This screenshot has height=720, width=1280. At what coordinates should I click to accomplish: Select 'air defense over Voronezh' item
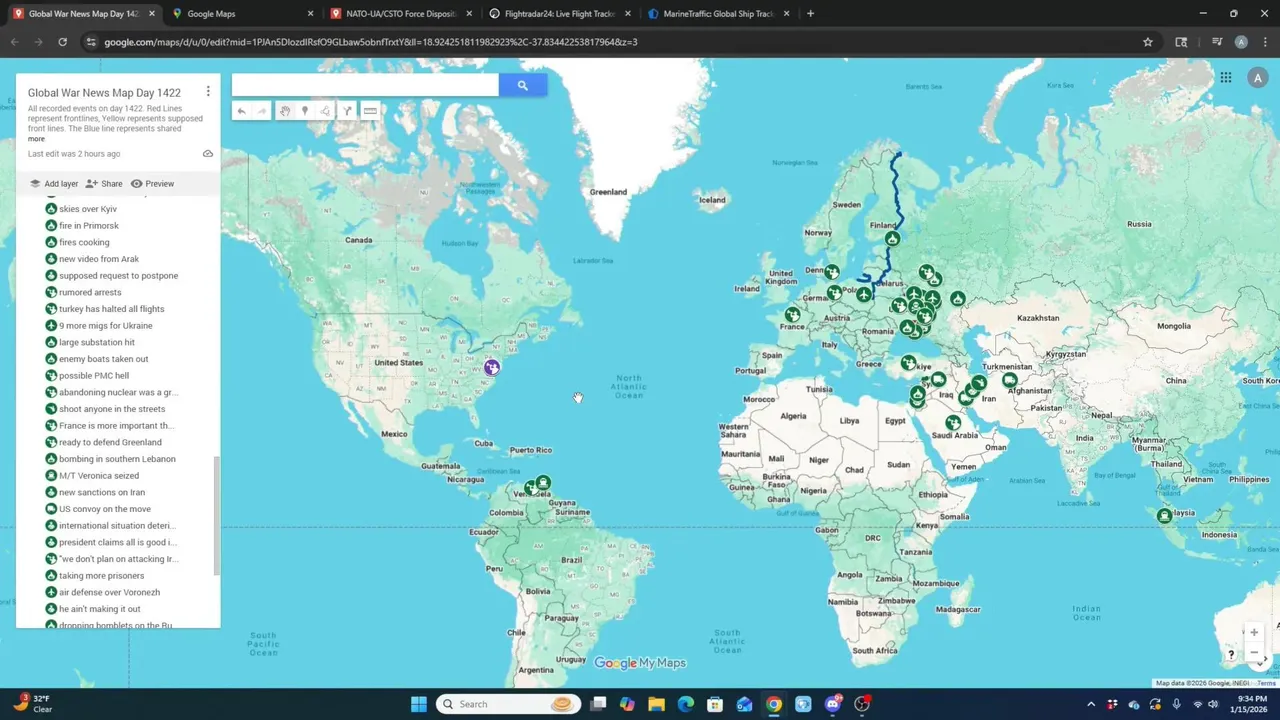pyautogui.click(x=110, y=592)
